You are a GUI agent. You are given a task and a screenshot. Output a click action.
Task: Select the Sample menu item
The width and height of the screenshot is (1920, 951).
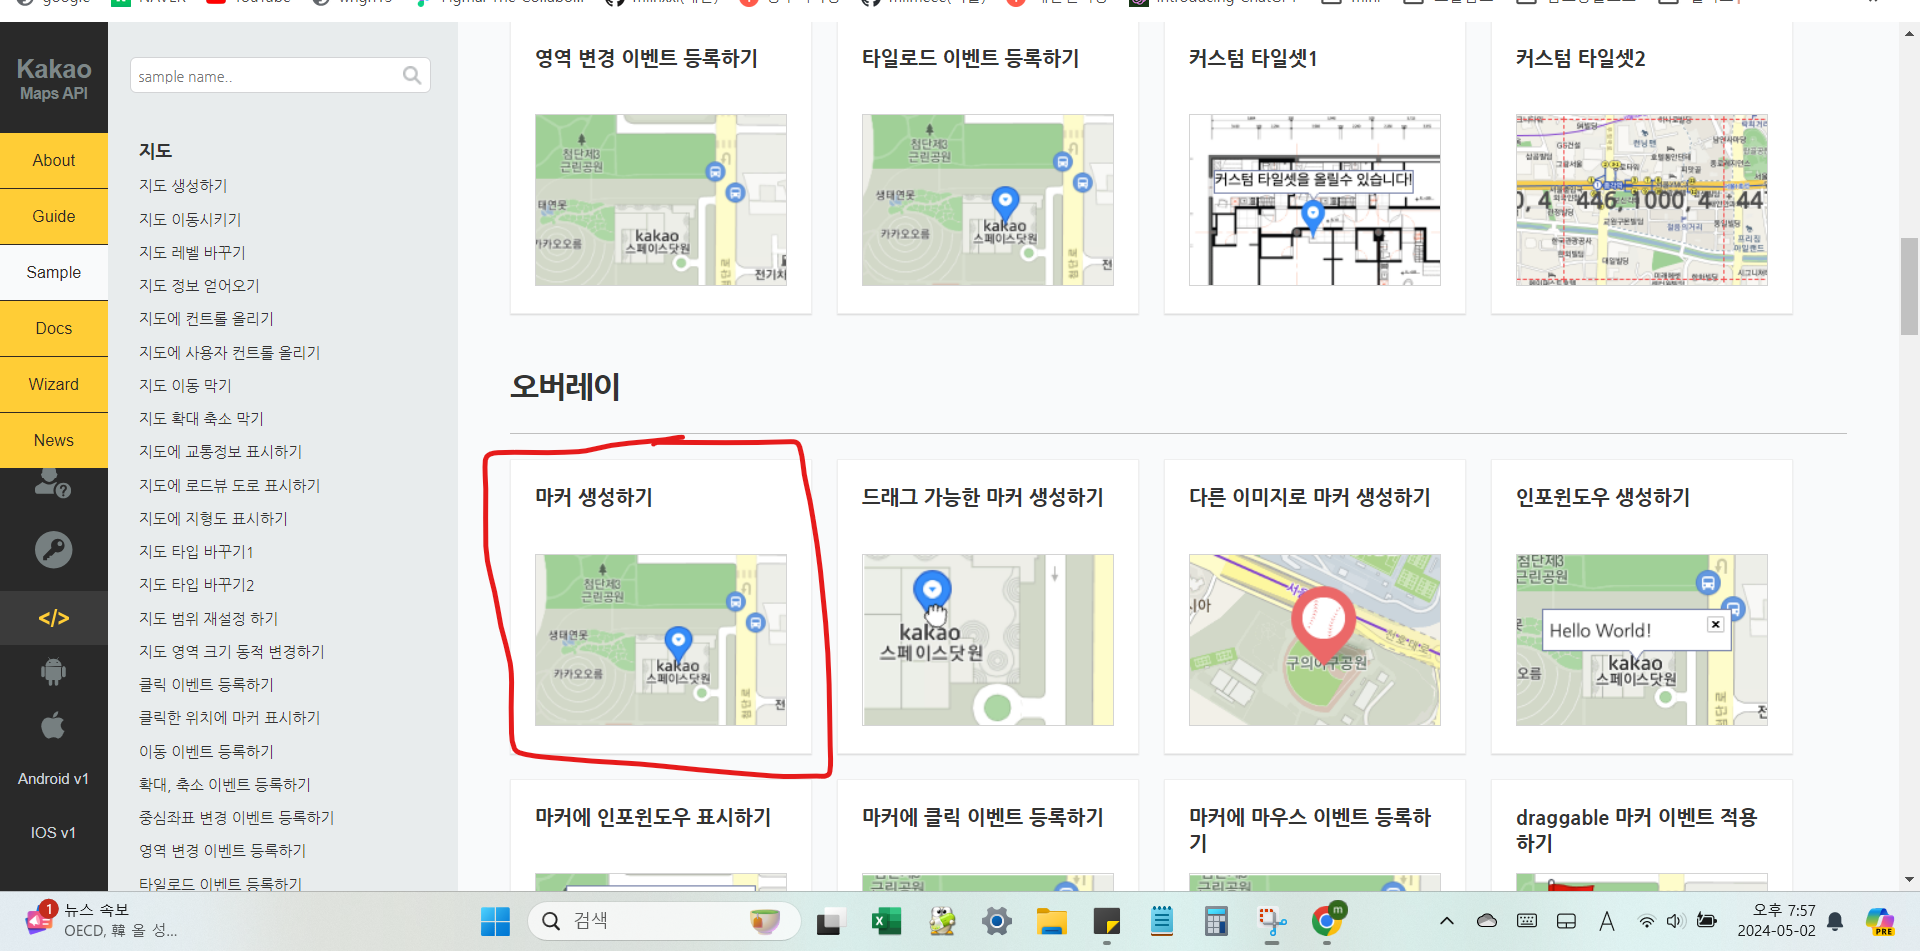coord(54,272)
